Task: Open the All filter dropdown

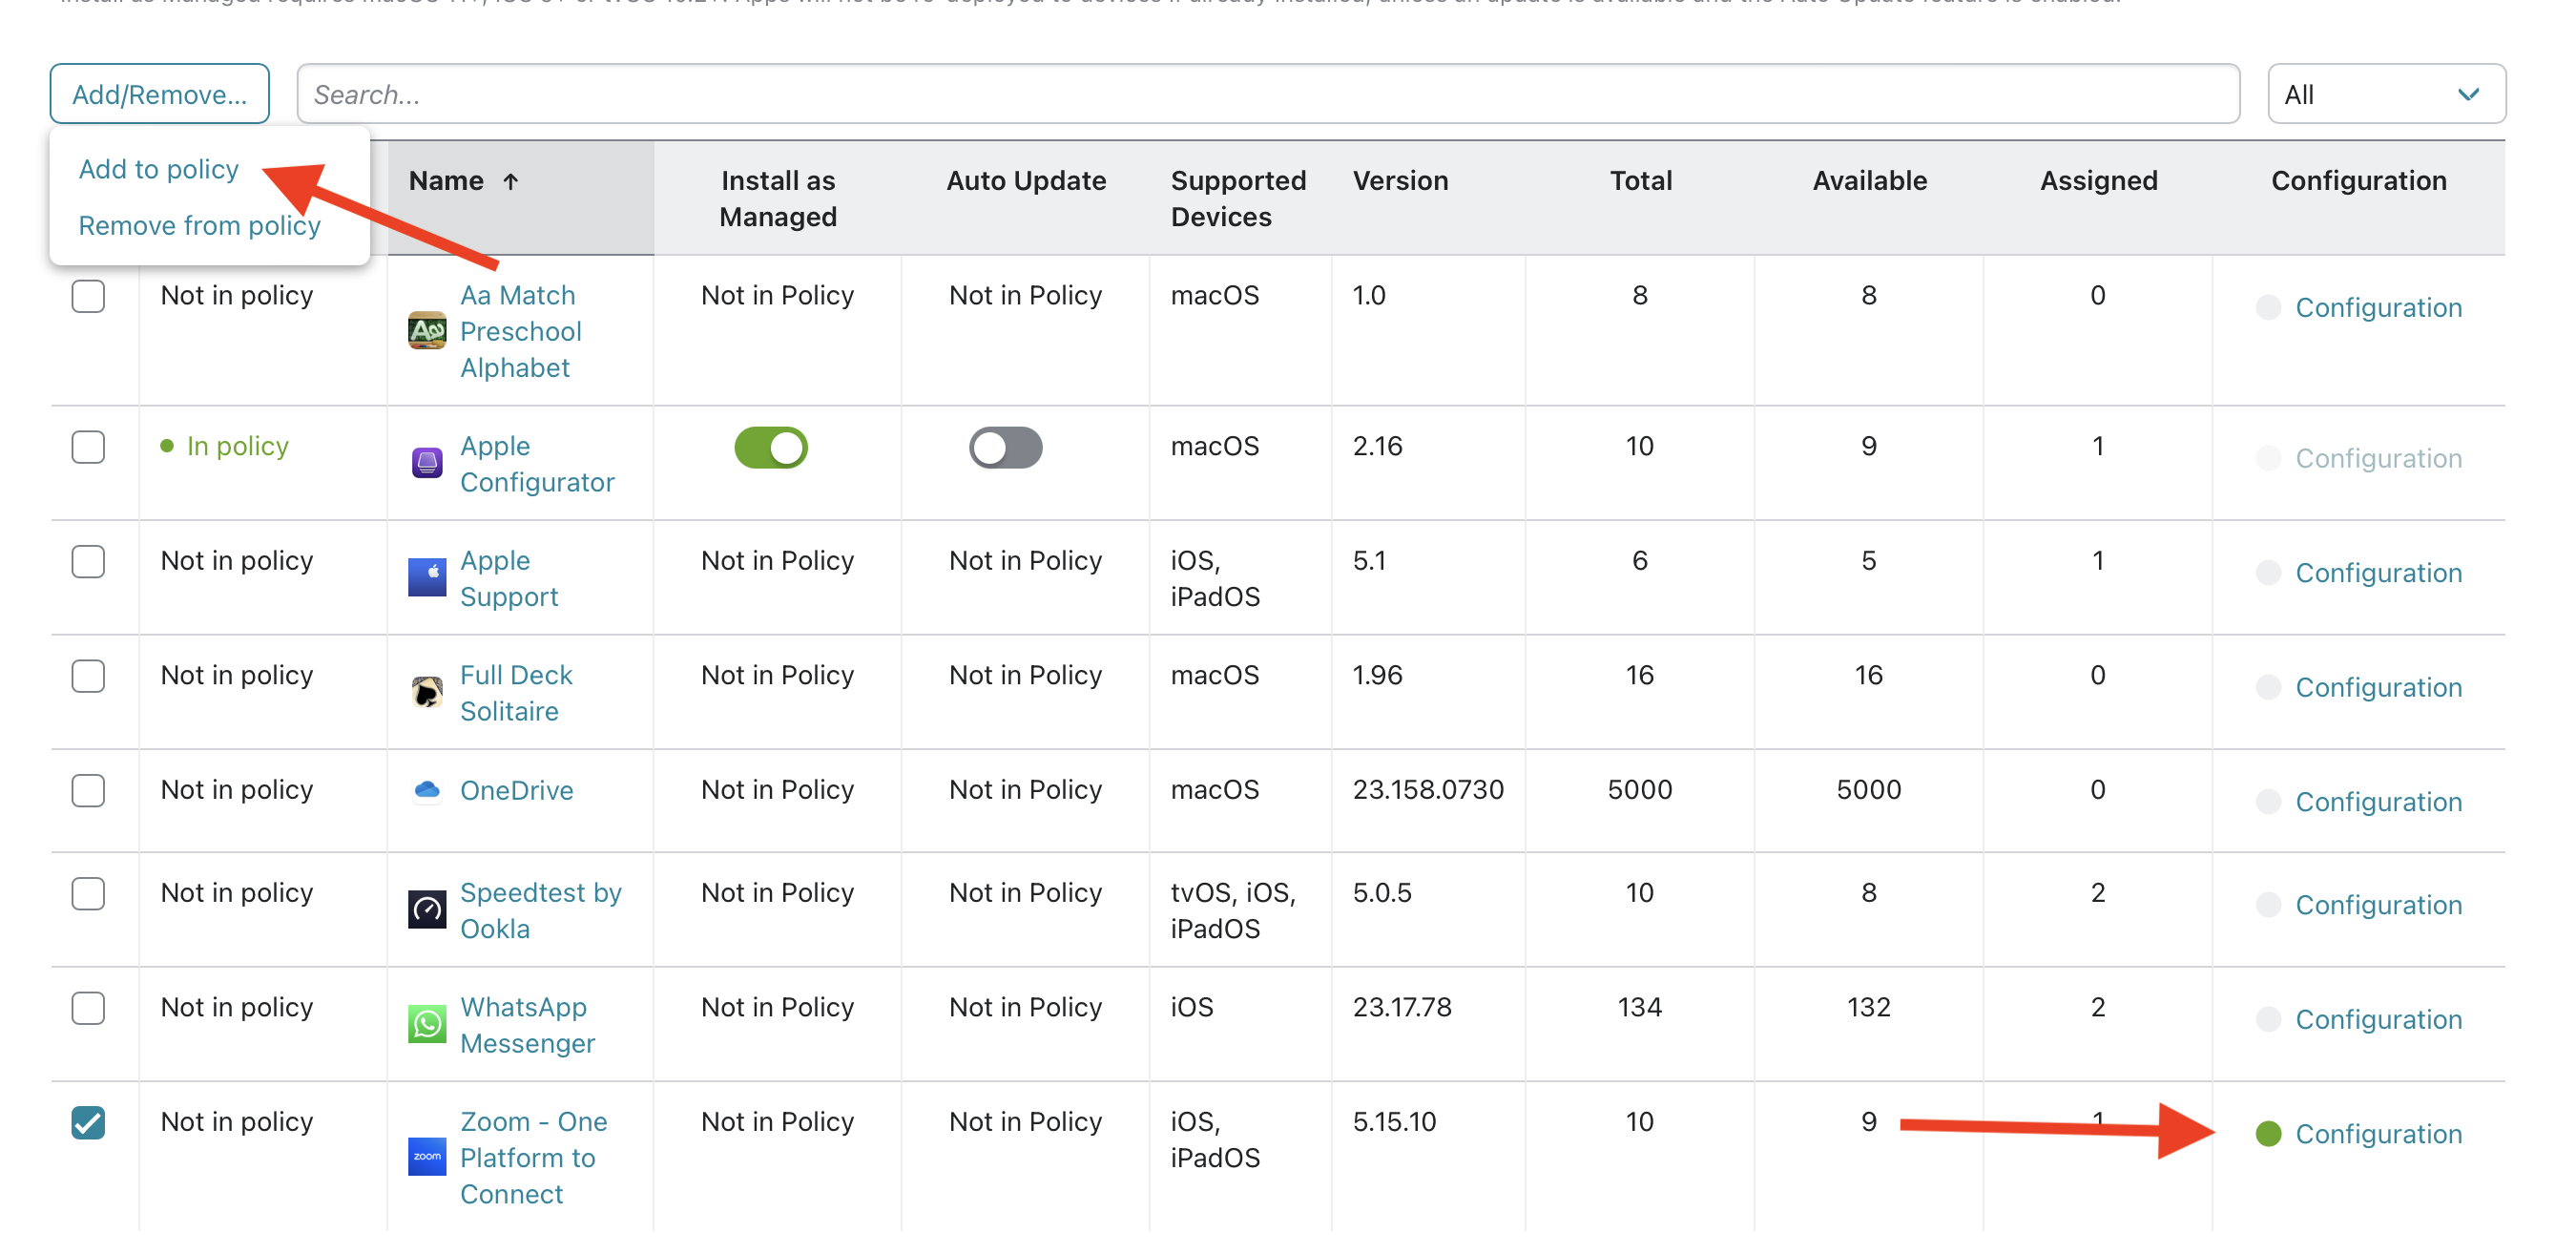Action: (2386, 93)
